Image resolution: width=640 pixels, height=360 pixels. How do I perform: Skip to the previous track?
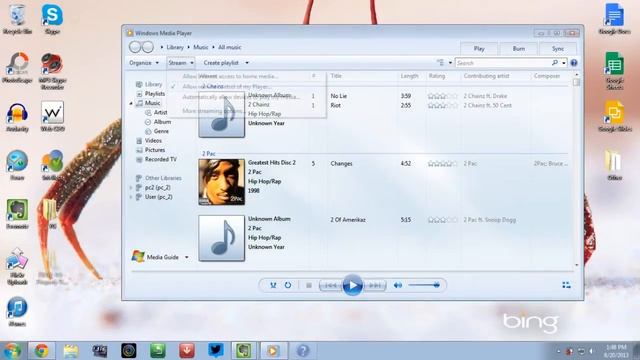point(331,285)
